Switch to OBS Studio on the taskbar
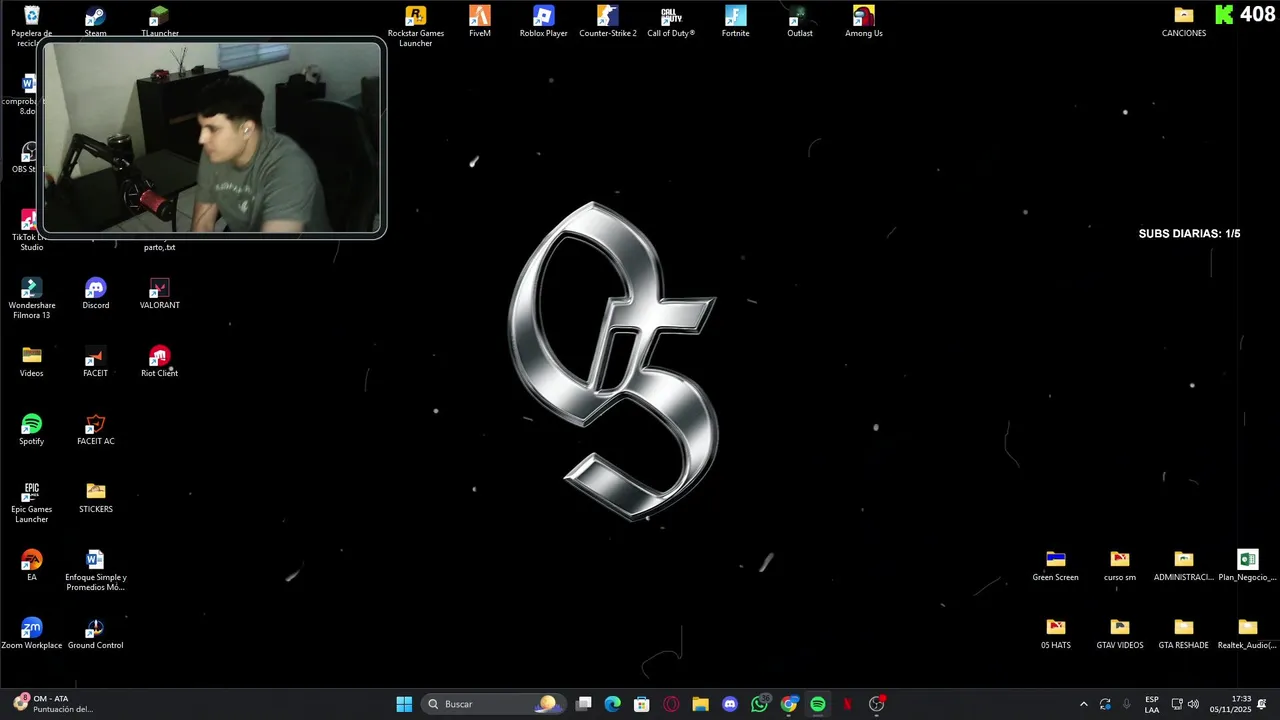Viewport: 1280px width, 720px height. (x=877, y=704)
